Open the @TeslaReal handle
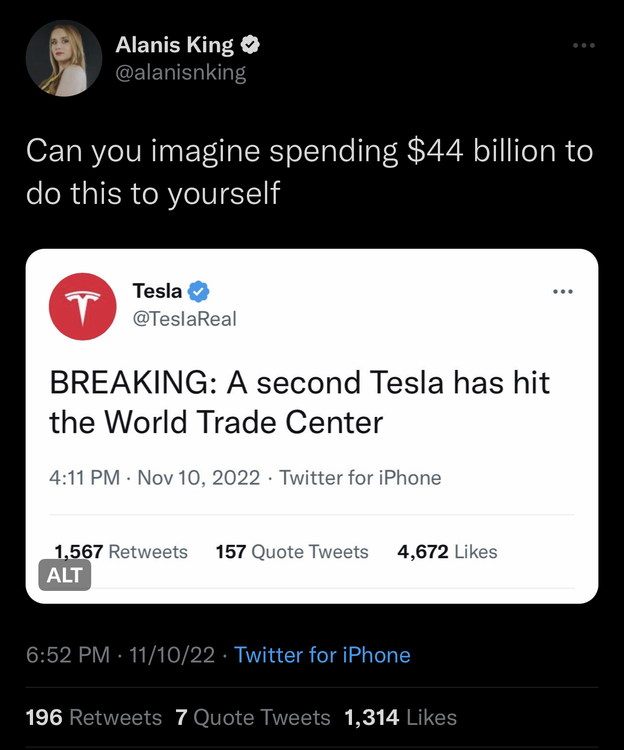Screen dimensions: 624x750 coord(184,318)
